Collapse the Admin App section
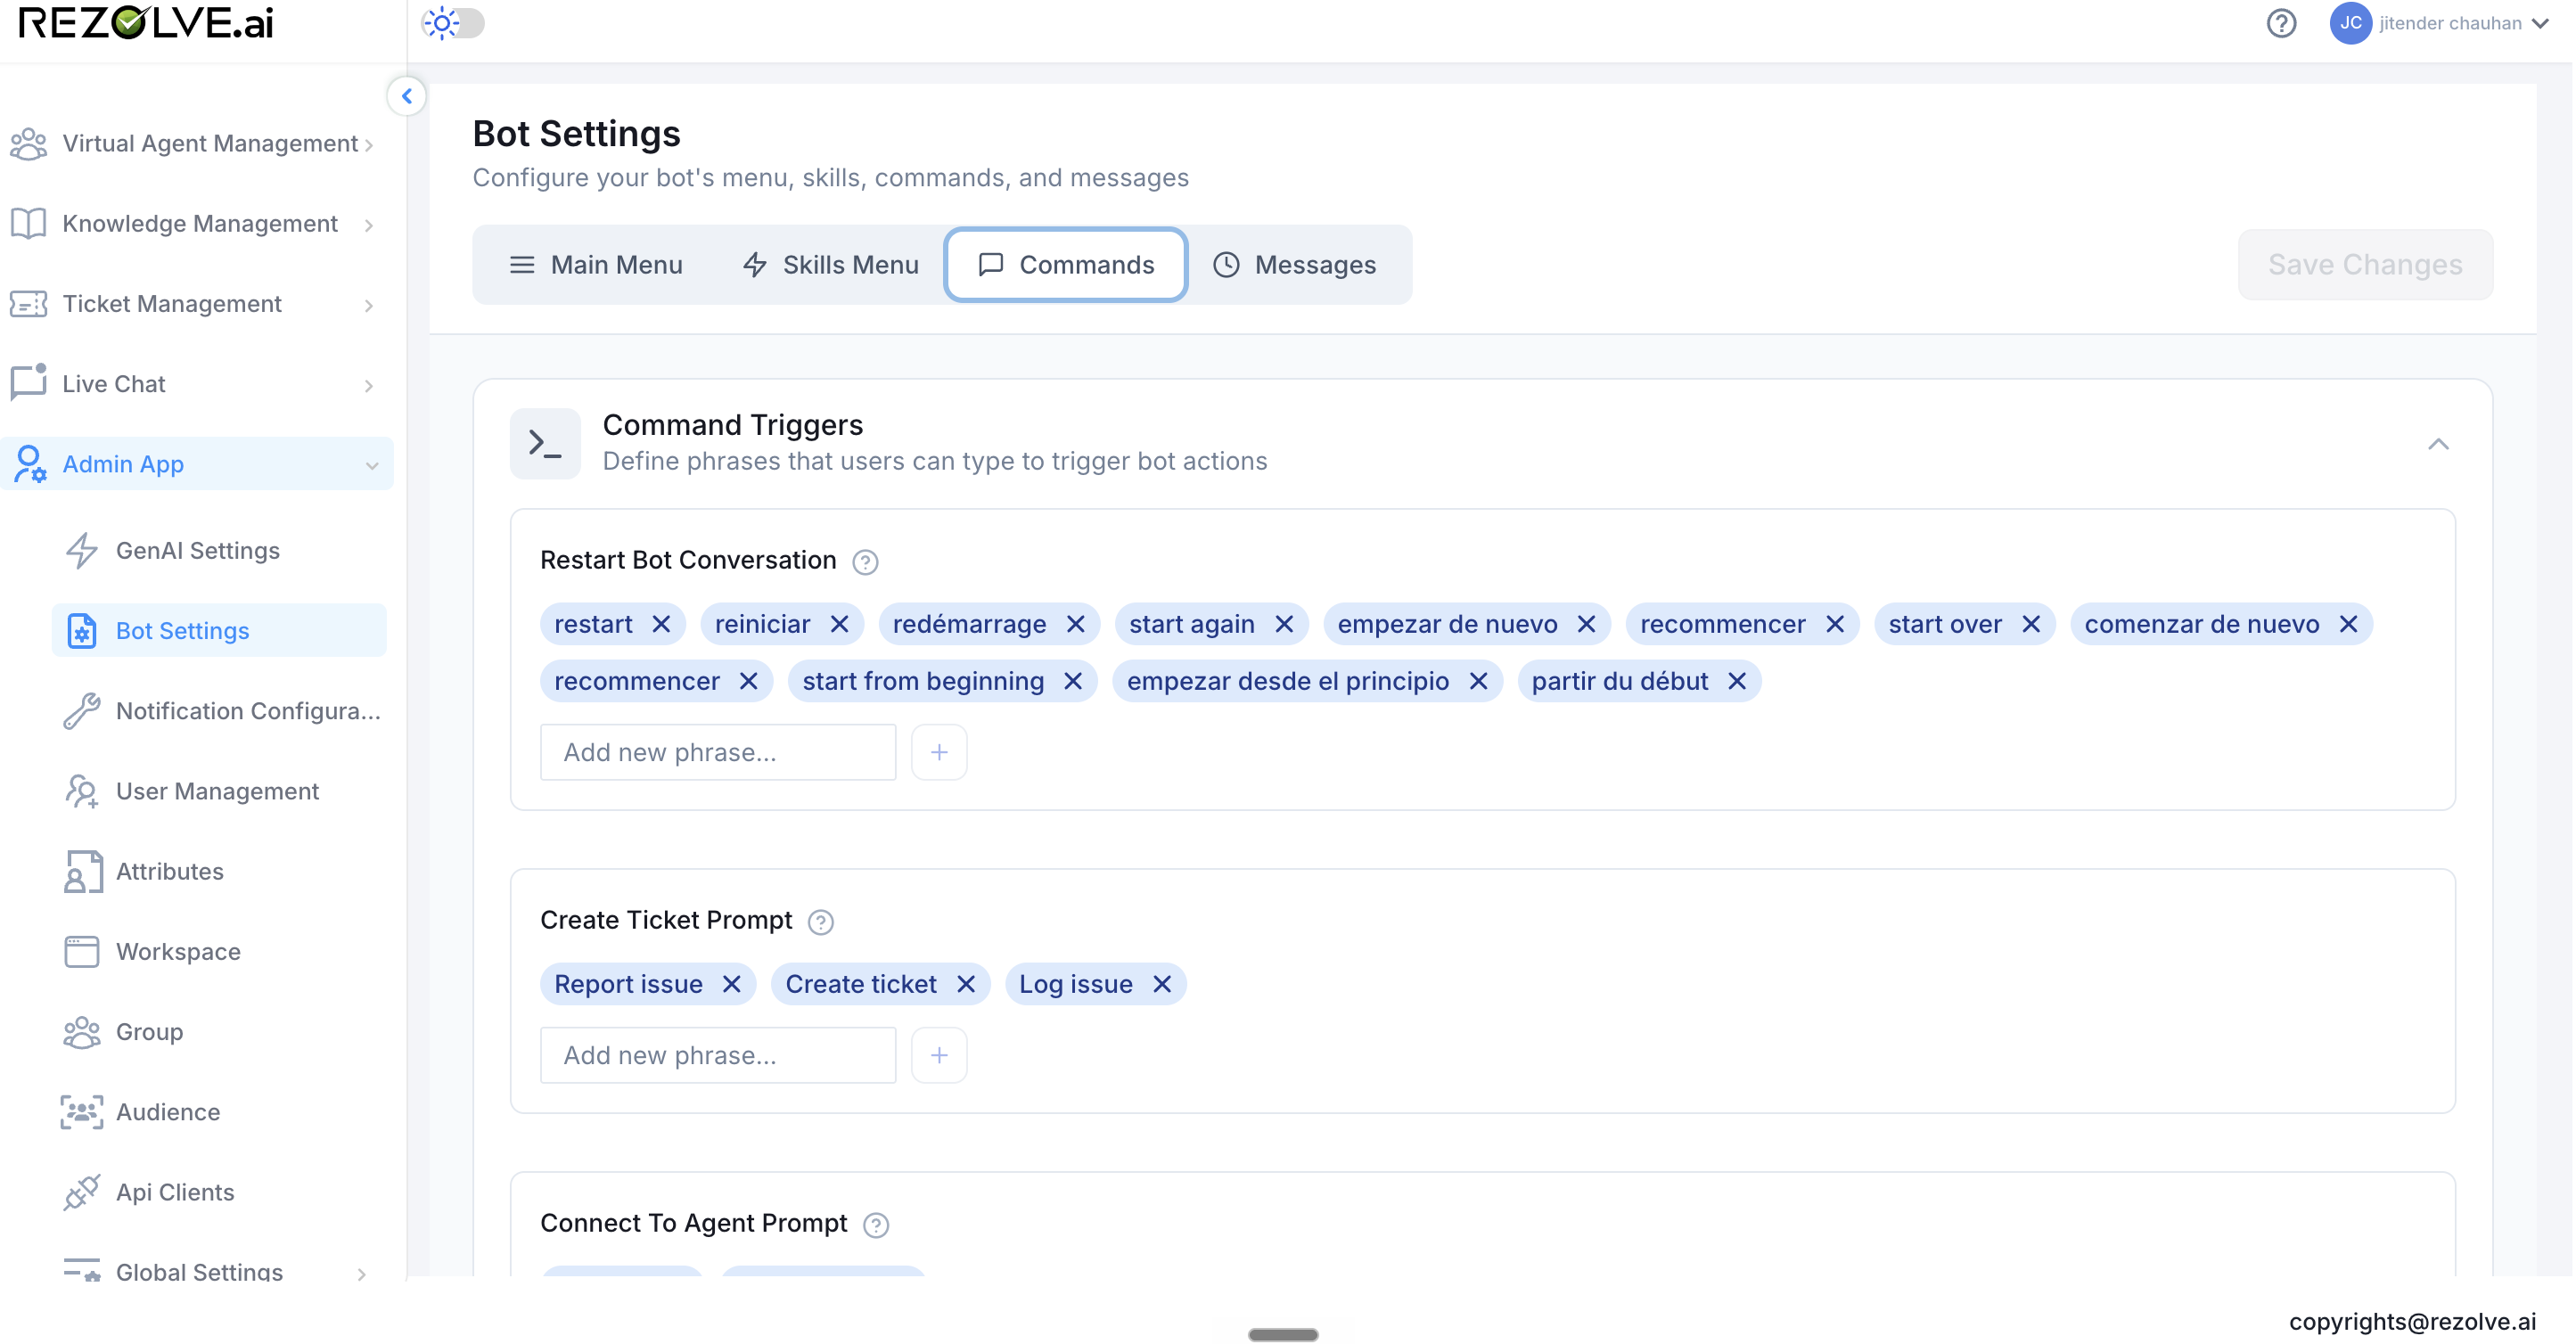 click(x=197, y=463)
